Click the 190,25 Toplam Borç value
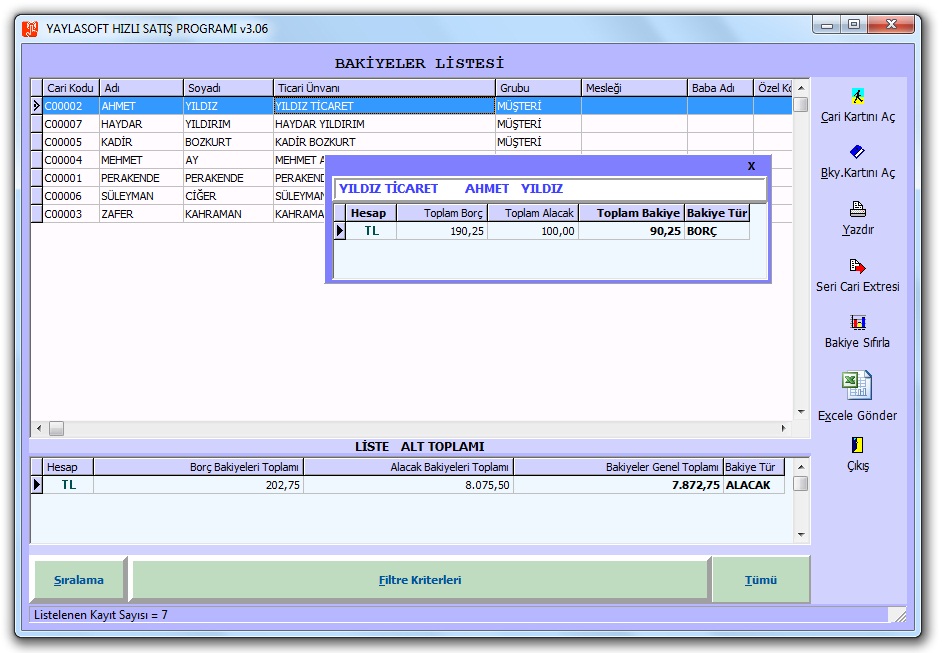The image size is (943, 653). [x=442, y=231]
